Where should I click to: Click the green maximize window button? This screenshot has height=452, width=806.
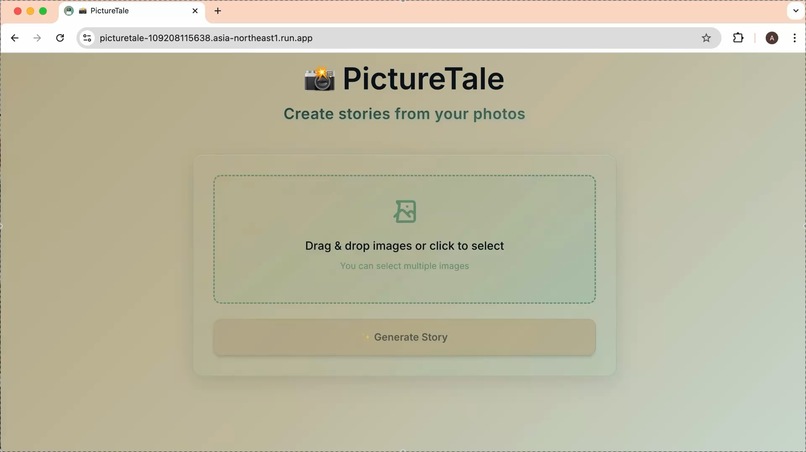coord(43,11)
